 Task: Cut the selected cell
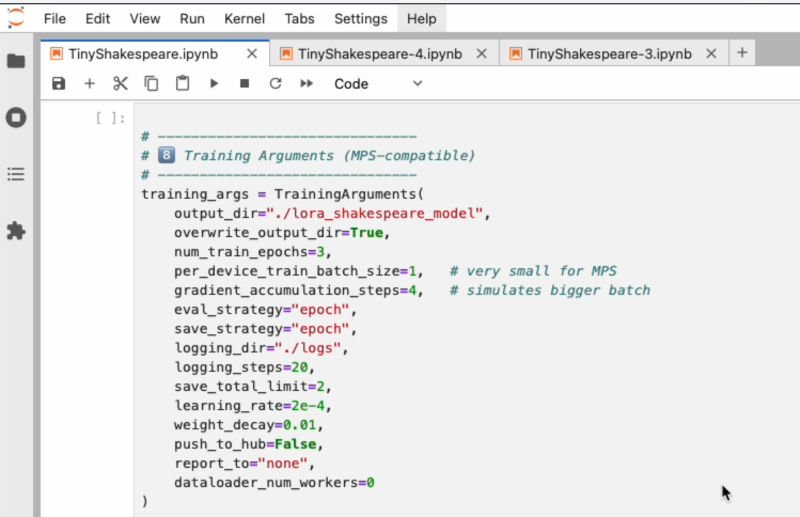120,84
